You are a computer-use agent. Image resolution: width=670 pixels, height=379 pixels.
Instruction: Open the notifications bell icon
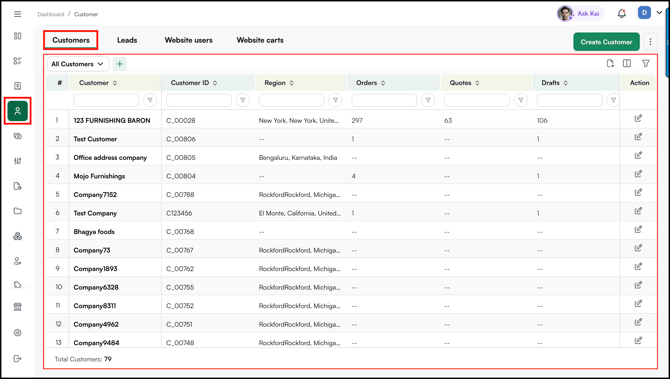click(622, 14)
